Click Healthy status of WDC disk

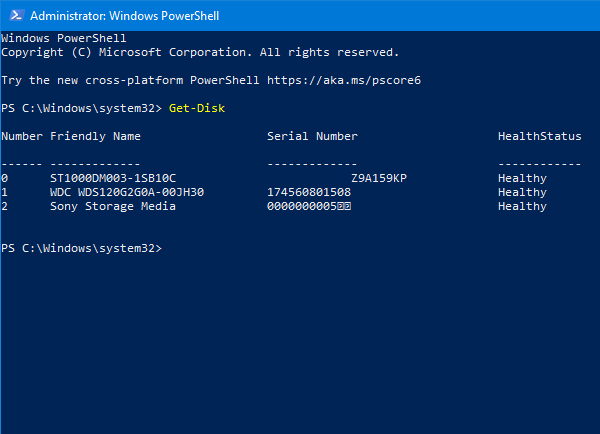click(522, 192)
